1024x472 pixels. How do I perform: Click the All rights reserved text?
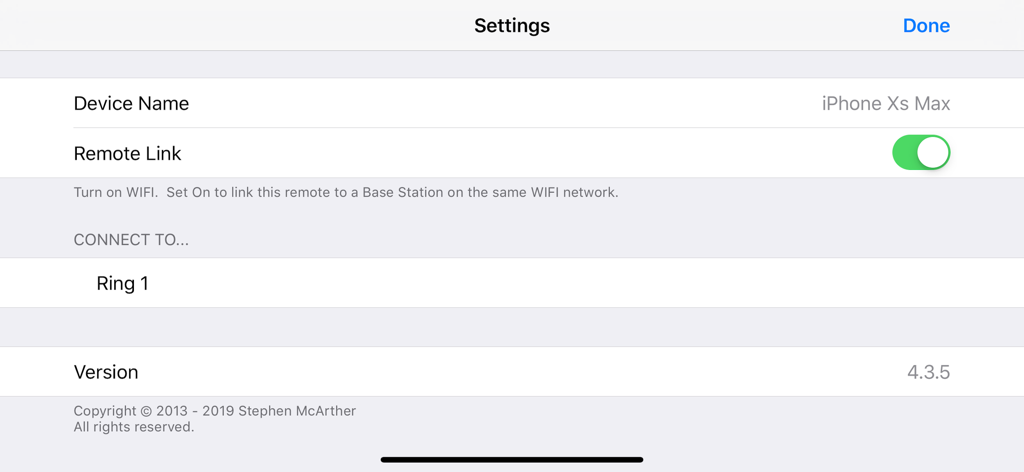(x=134, y=427)
